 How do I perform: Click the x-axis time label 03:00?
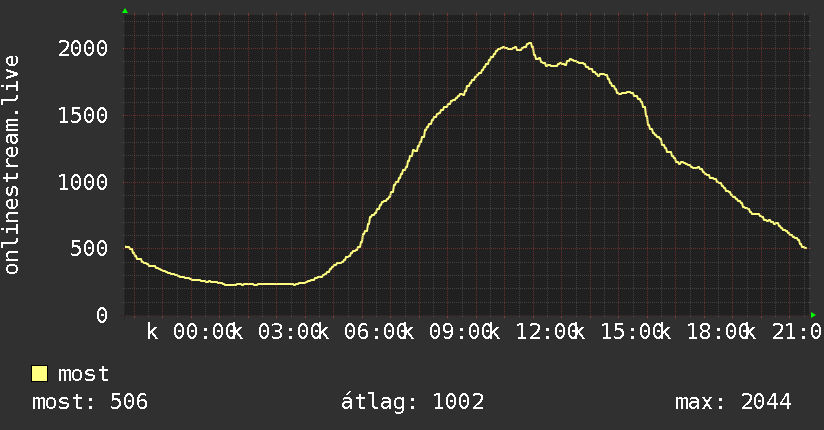[x=289, y=332]
